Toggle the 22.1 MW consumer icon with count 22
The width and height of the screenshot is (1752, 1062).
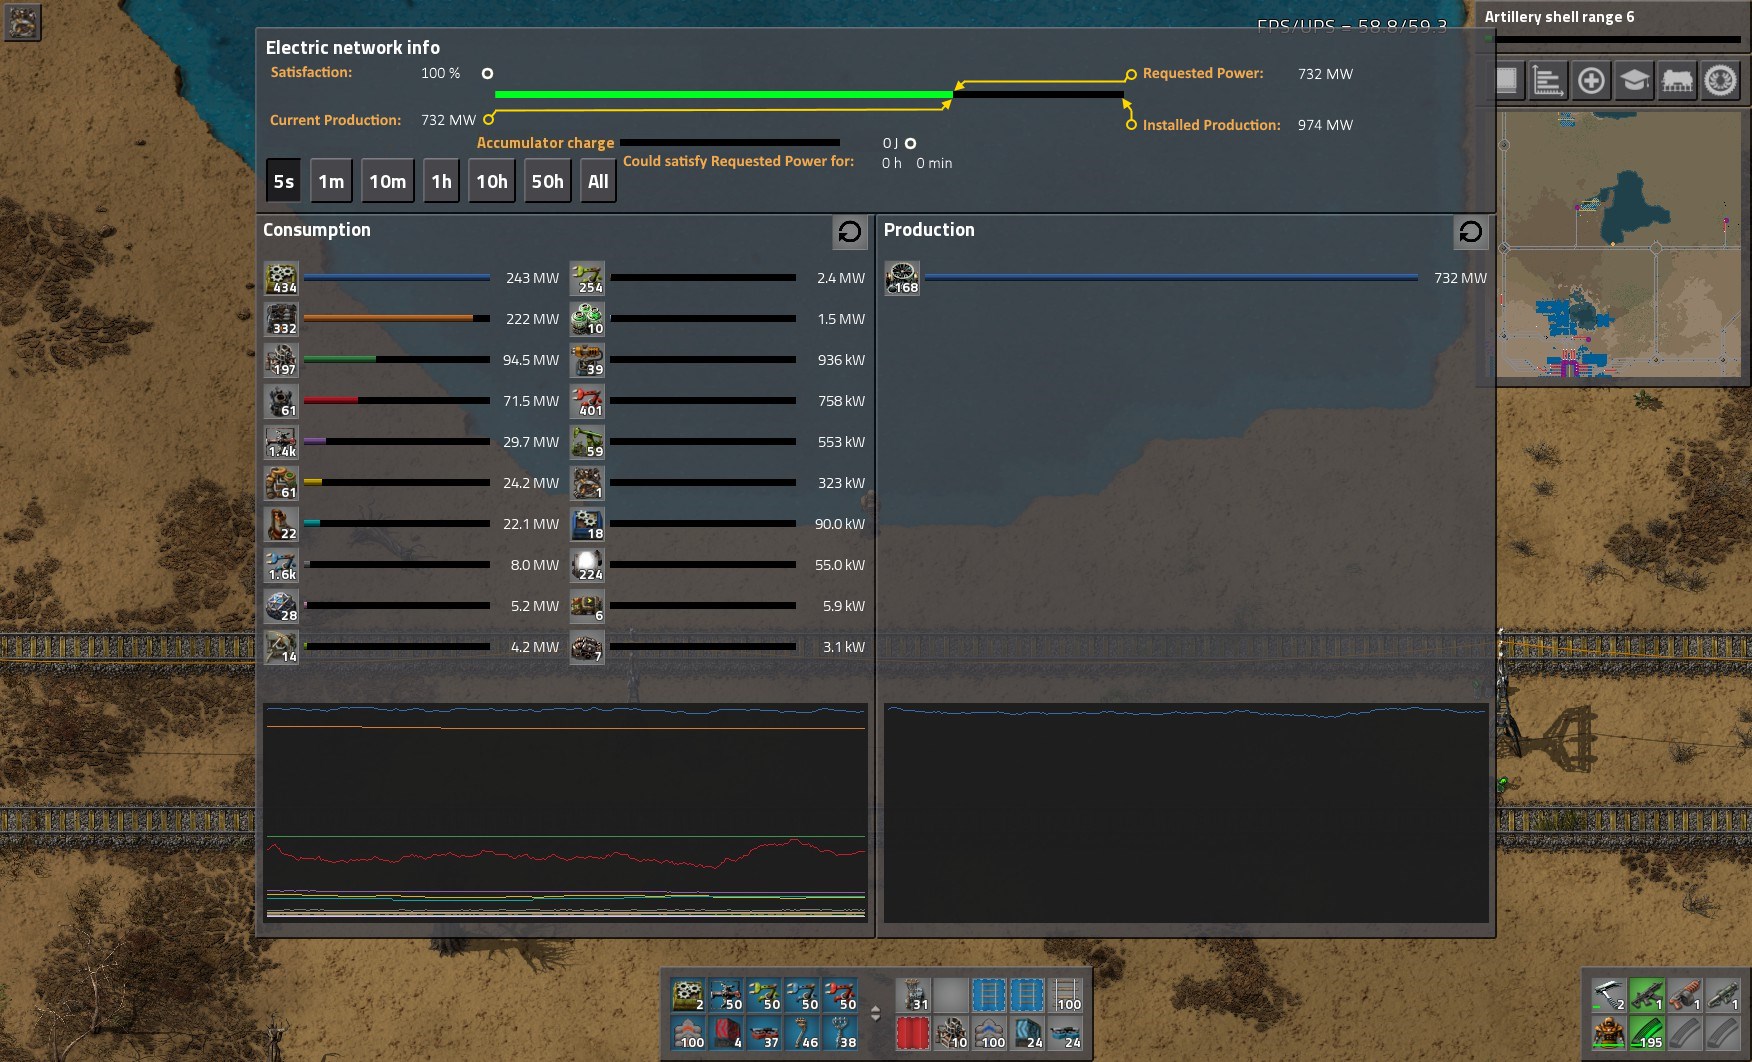tap(281, 524)
